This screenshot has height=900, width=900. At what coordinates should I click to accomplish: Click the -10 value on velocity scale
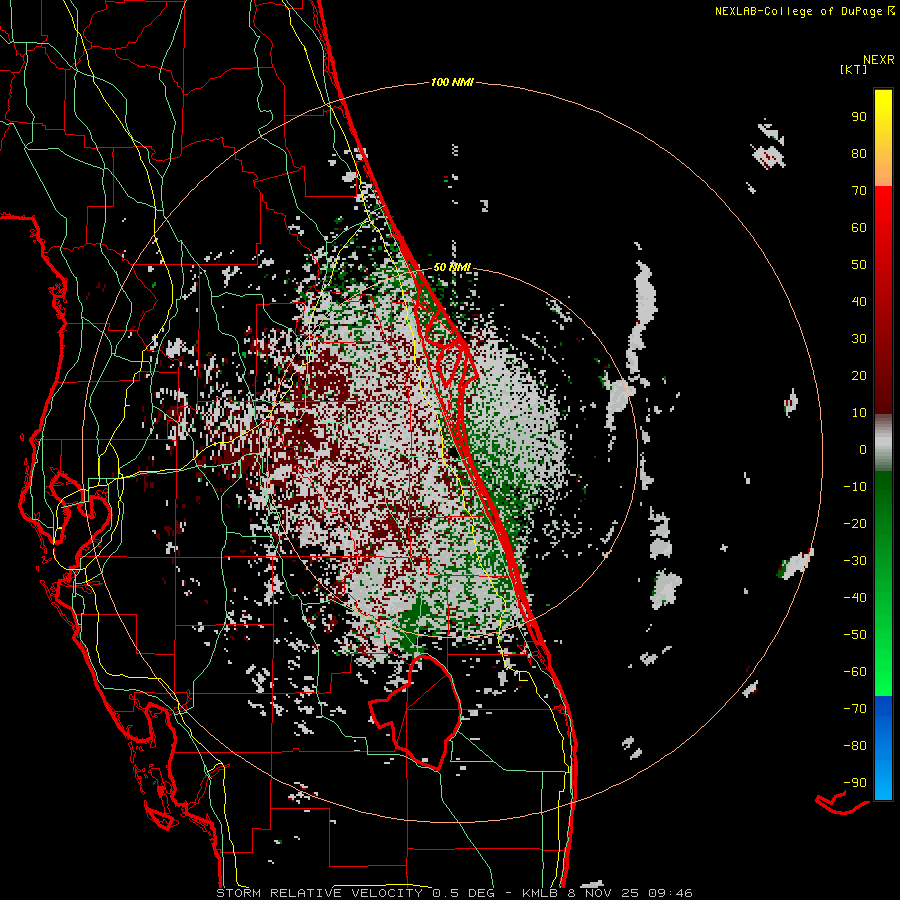[x=855, y=487]
